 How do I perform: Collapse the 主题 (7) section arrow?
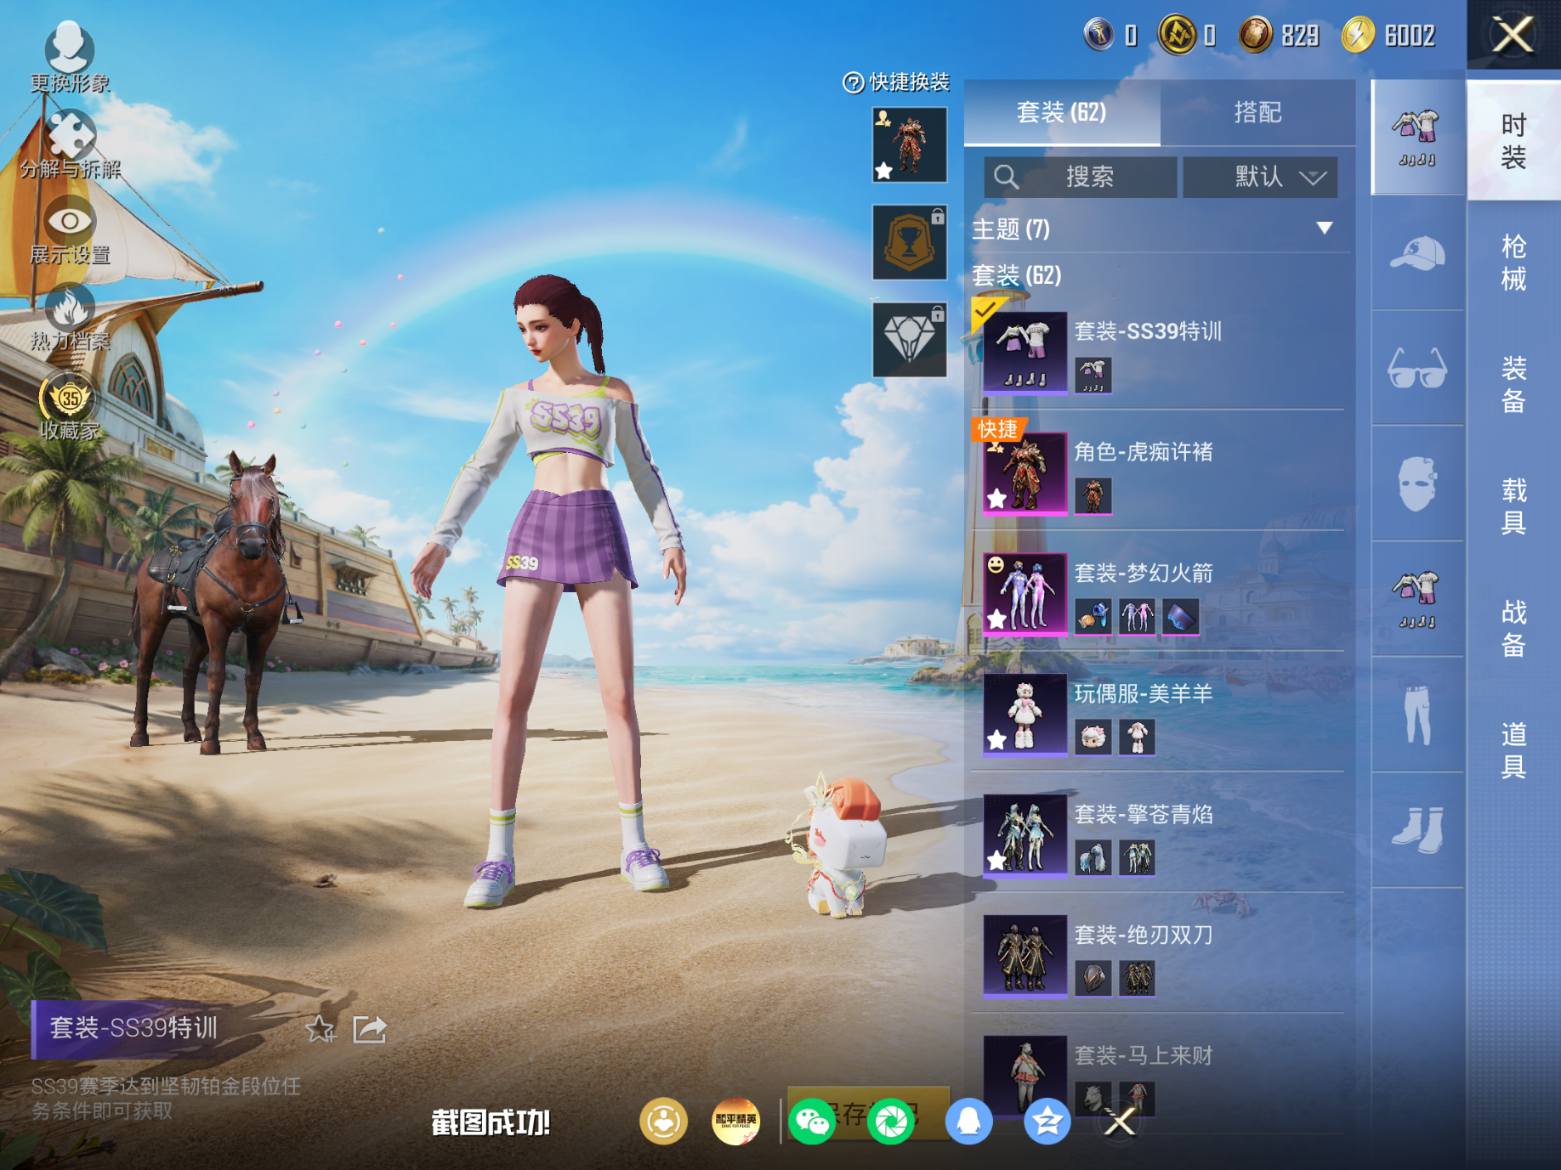point(1324,229)
